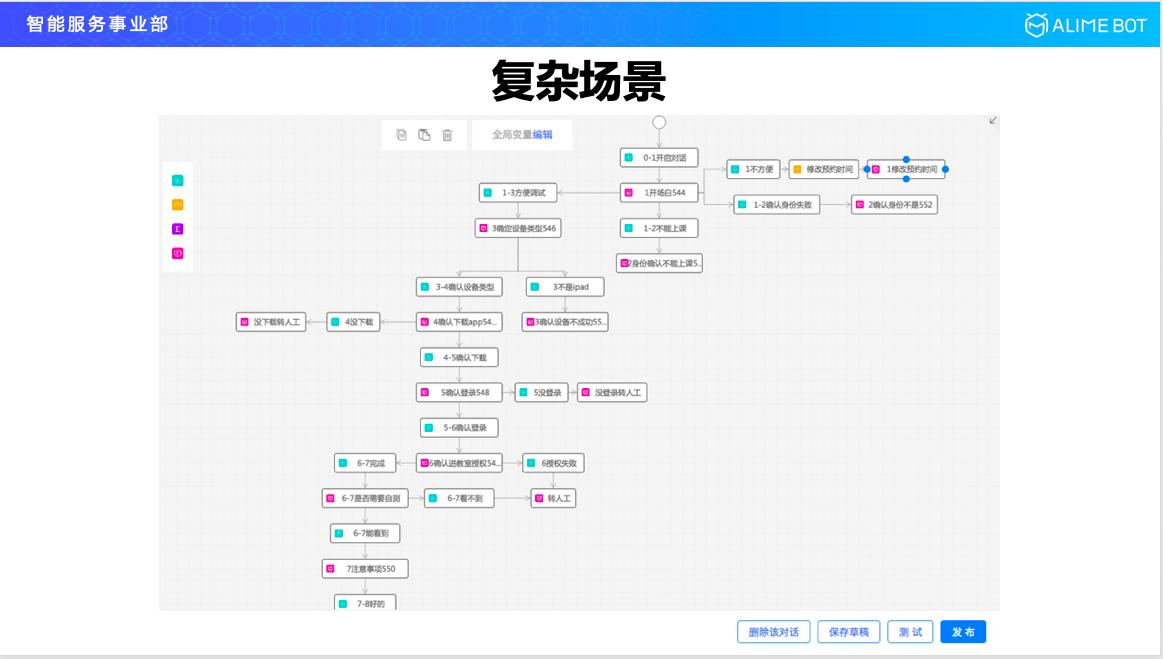Select the orange node type icon in left palette
This screenshot has width=1163, height=659.
[x=177, y=204]
